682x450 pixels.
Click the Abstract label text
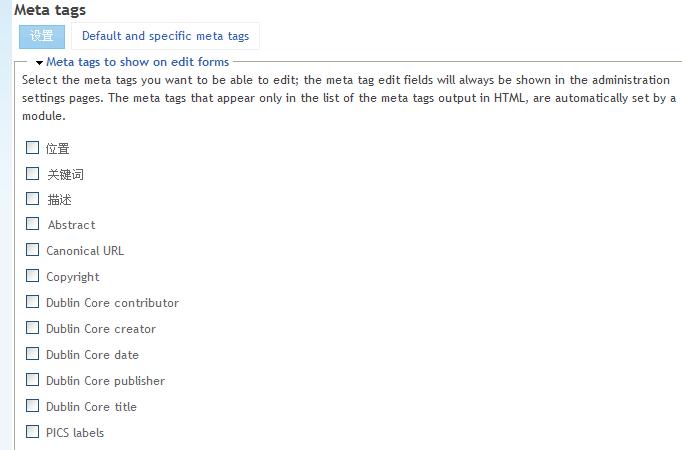[x=71, y=225]
